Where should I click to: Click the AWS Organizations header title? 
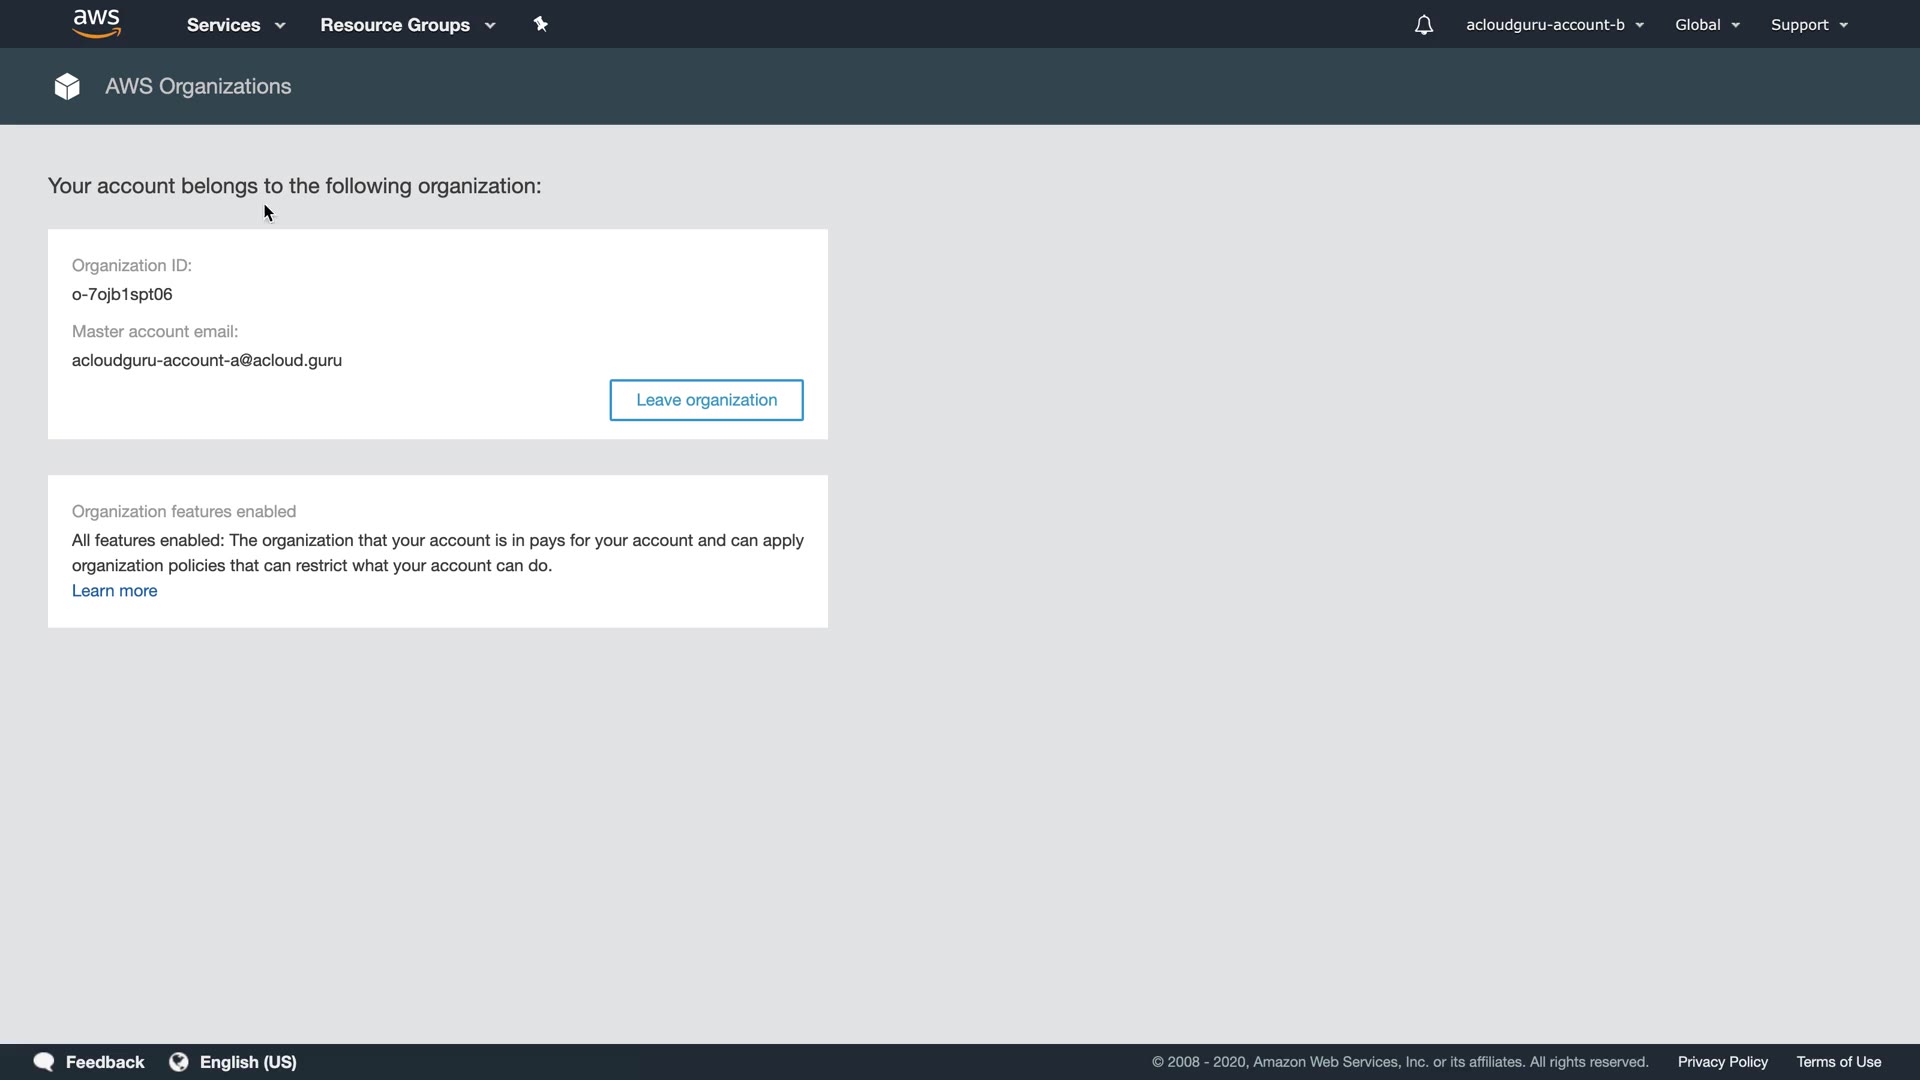pos(198,87)
